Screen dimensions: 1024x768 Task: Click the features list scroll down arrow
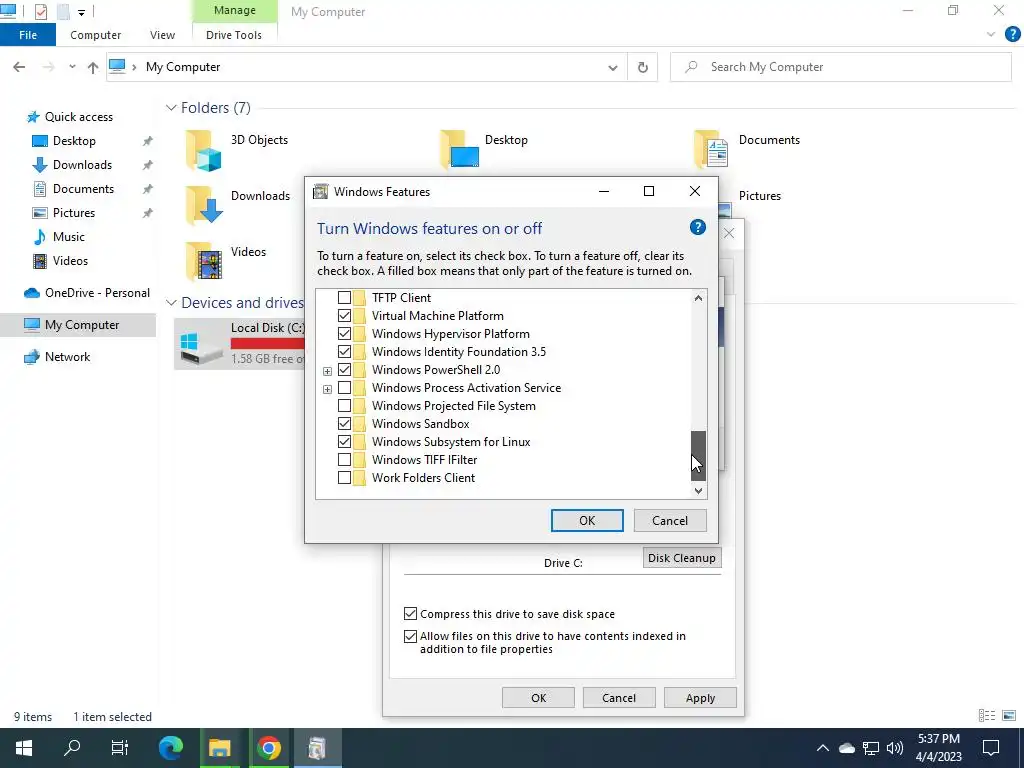[x=698, y=490]
